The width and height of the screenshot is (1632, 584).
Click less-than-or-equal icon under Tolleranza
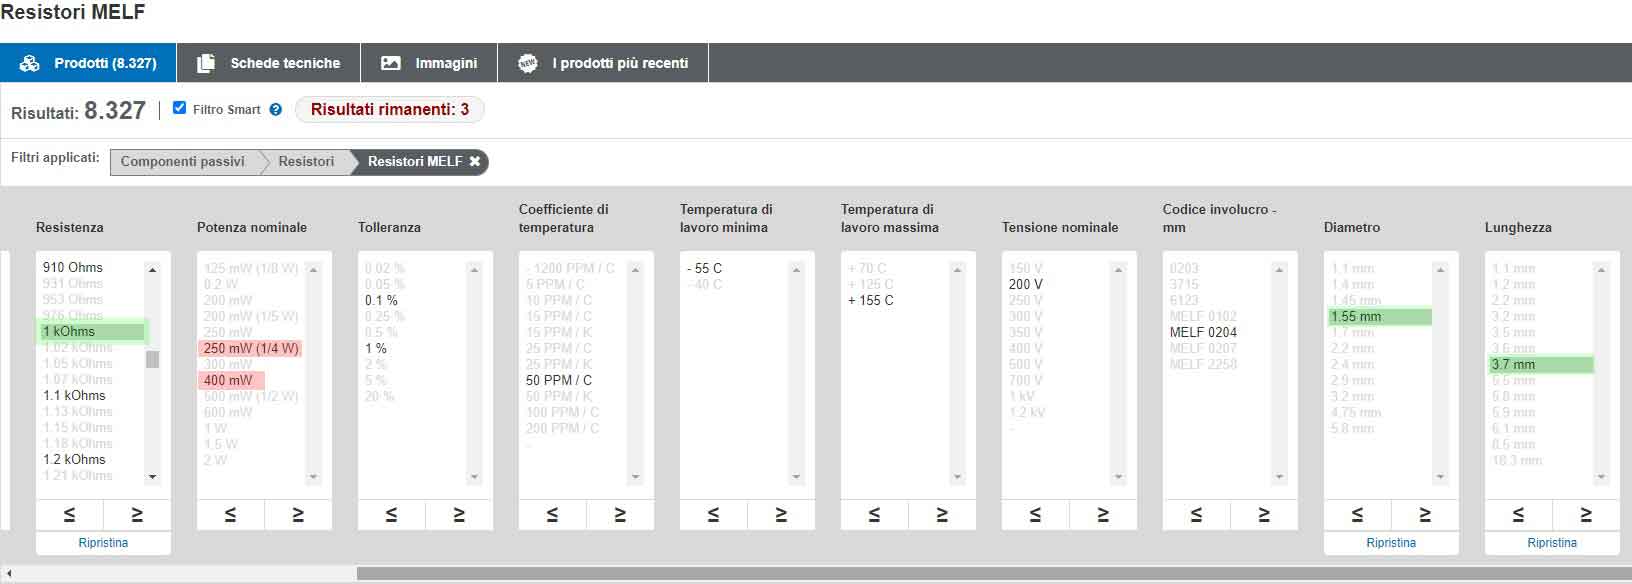[x=392, y=514]
